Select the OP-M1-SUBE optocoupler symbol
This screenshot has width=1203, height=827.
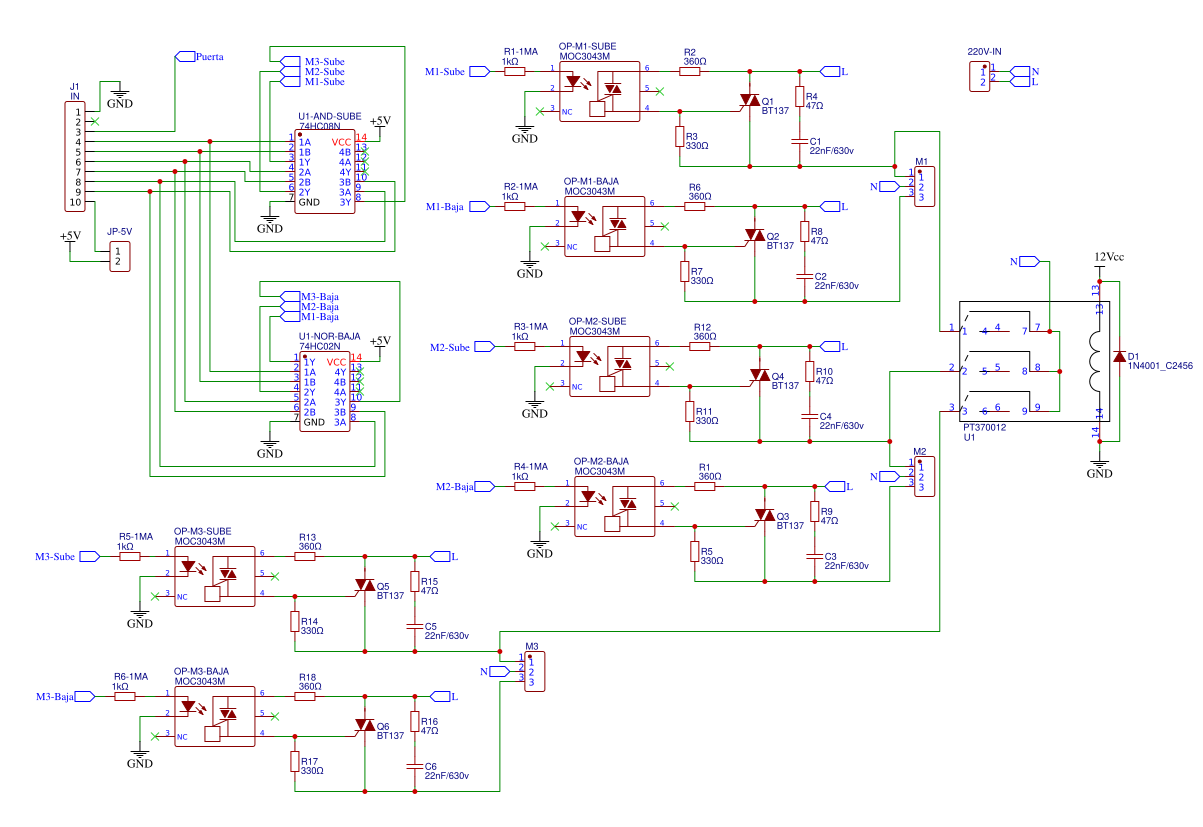tap(600, 91)
